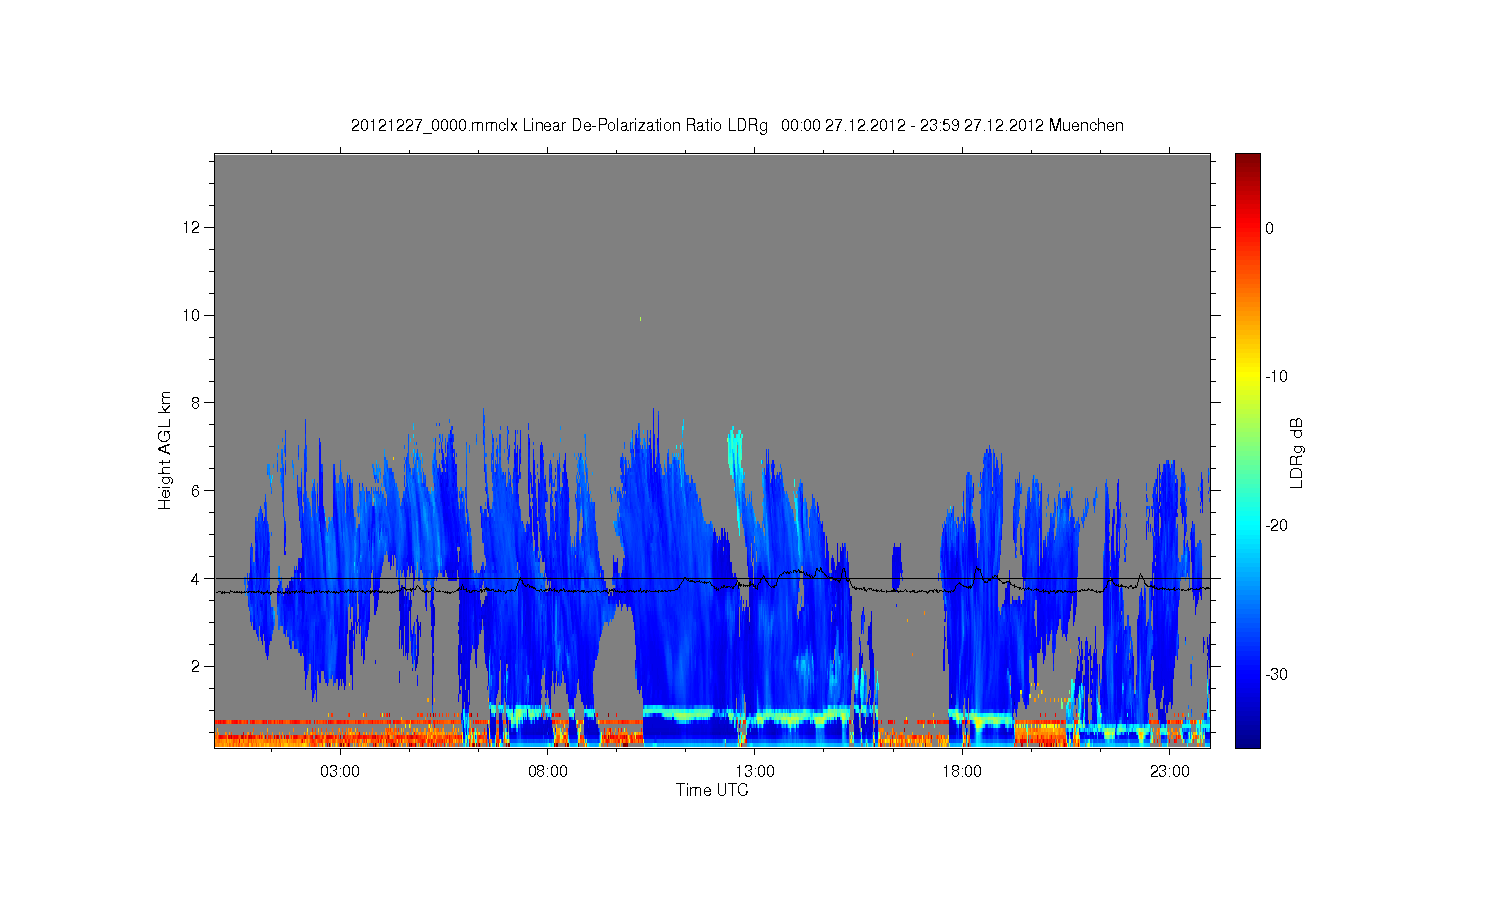This screenshot has height=900, width=1500.
Task: Click the 18:00 time tick label
Action: pos(963,772)
